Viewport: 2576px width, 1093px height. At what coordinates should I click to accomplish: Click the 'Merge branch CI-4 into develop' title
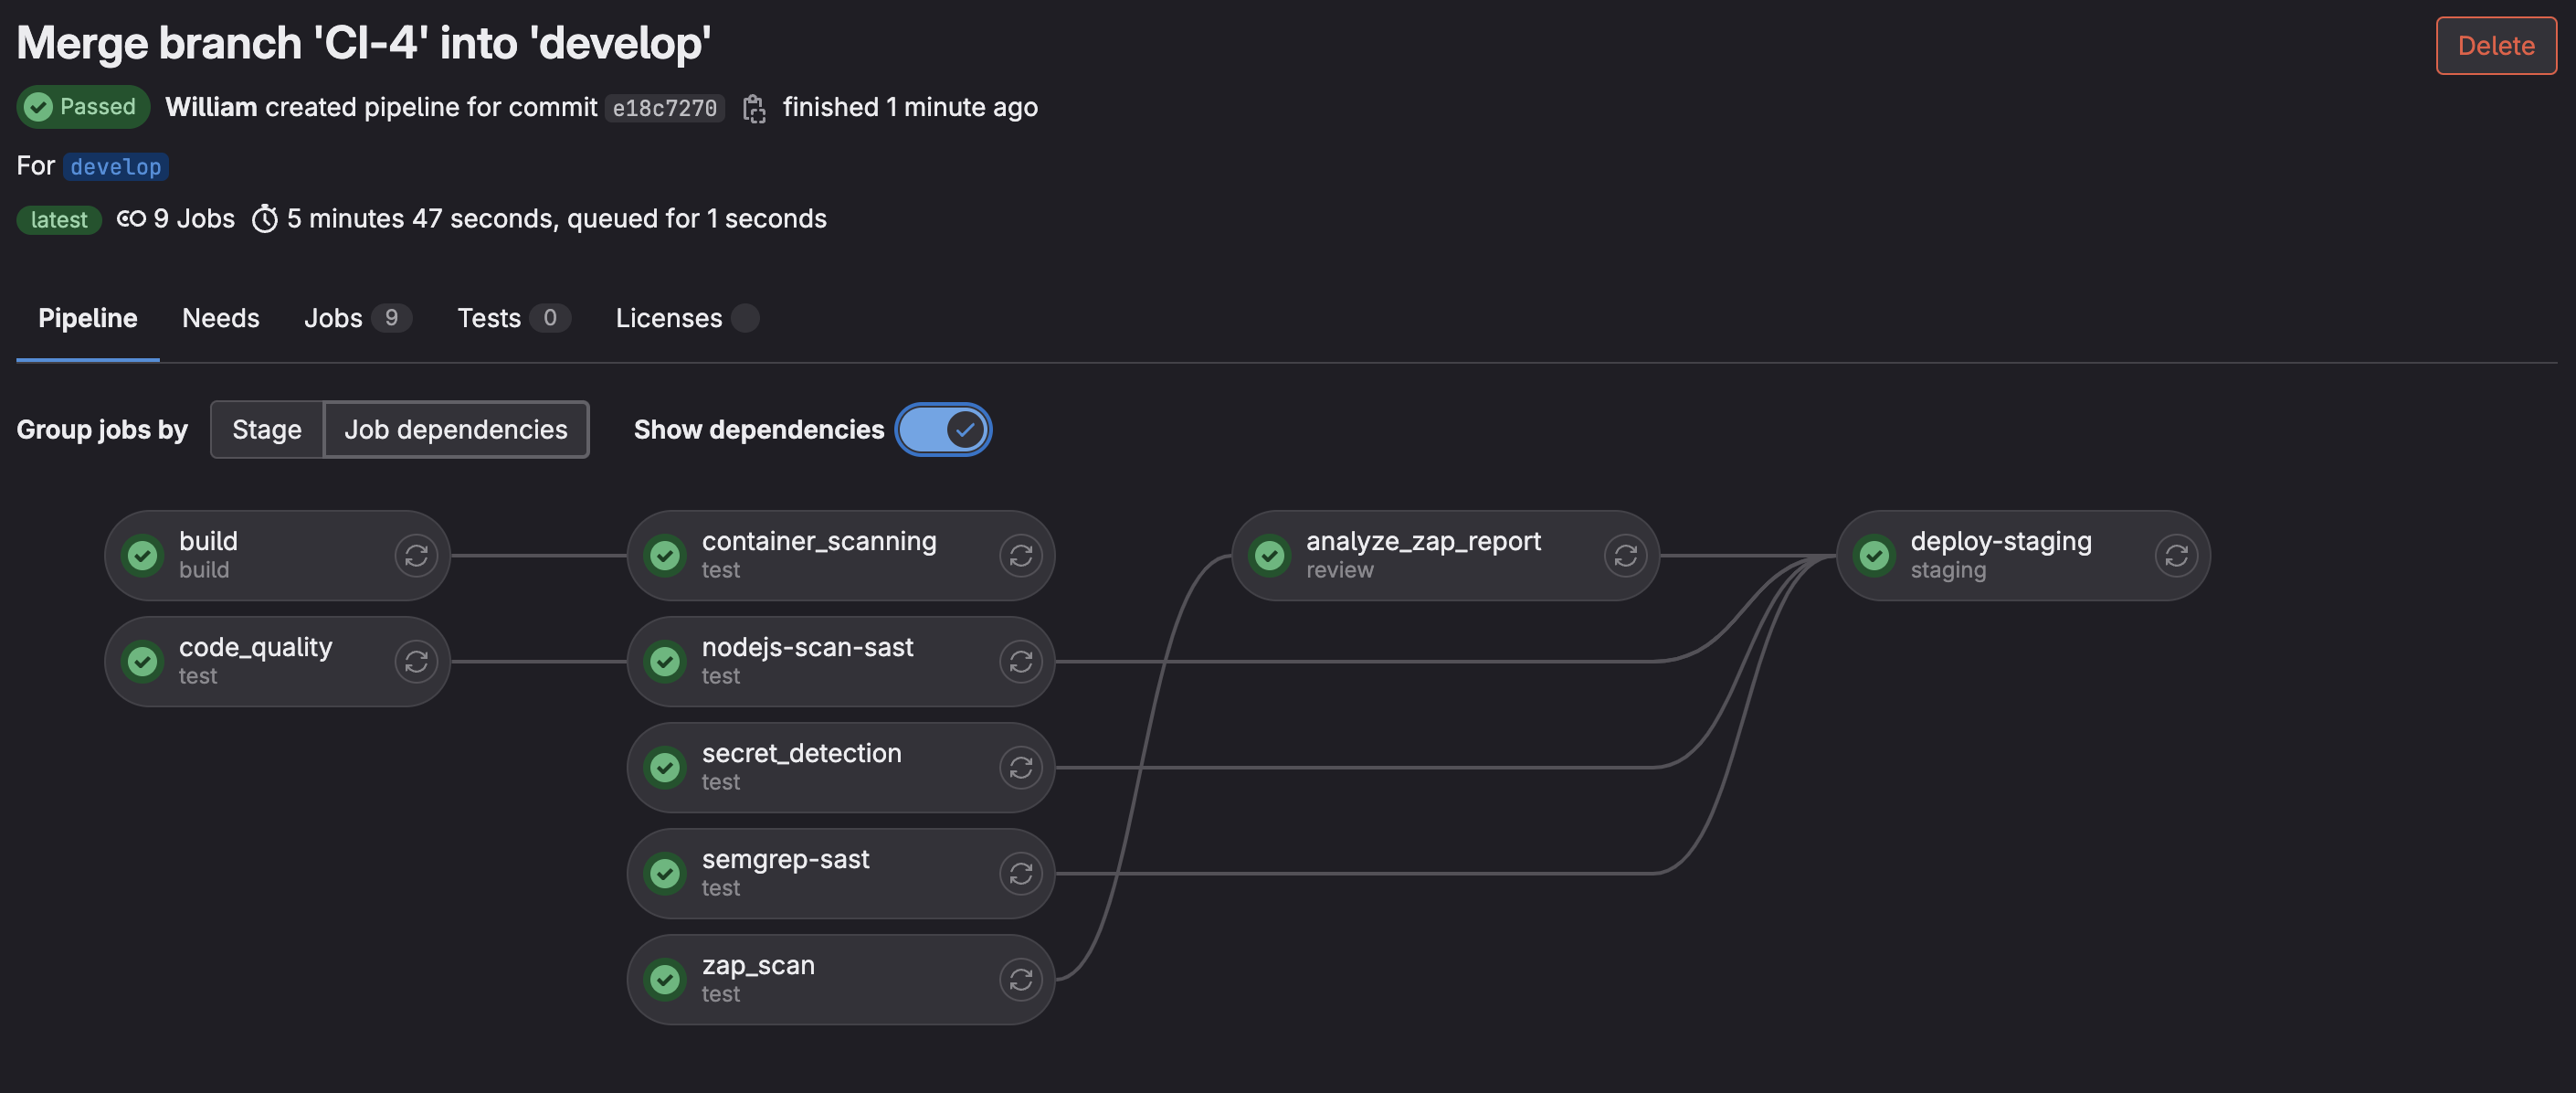364,43
